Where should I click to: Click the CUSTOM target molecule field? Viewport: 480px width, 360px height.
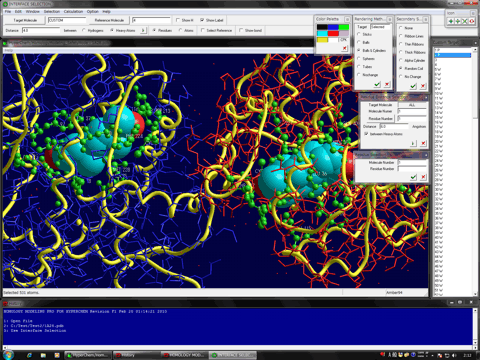click(x=67, y=20)
